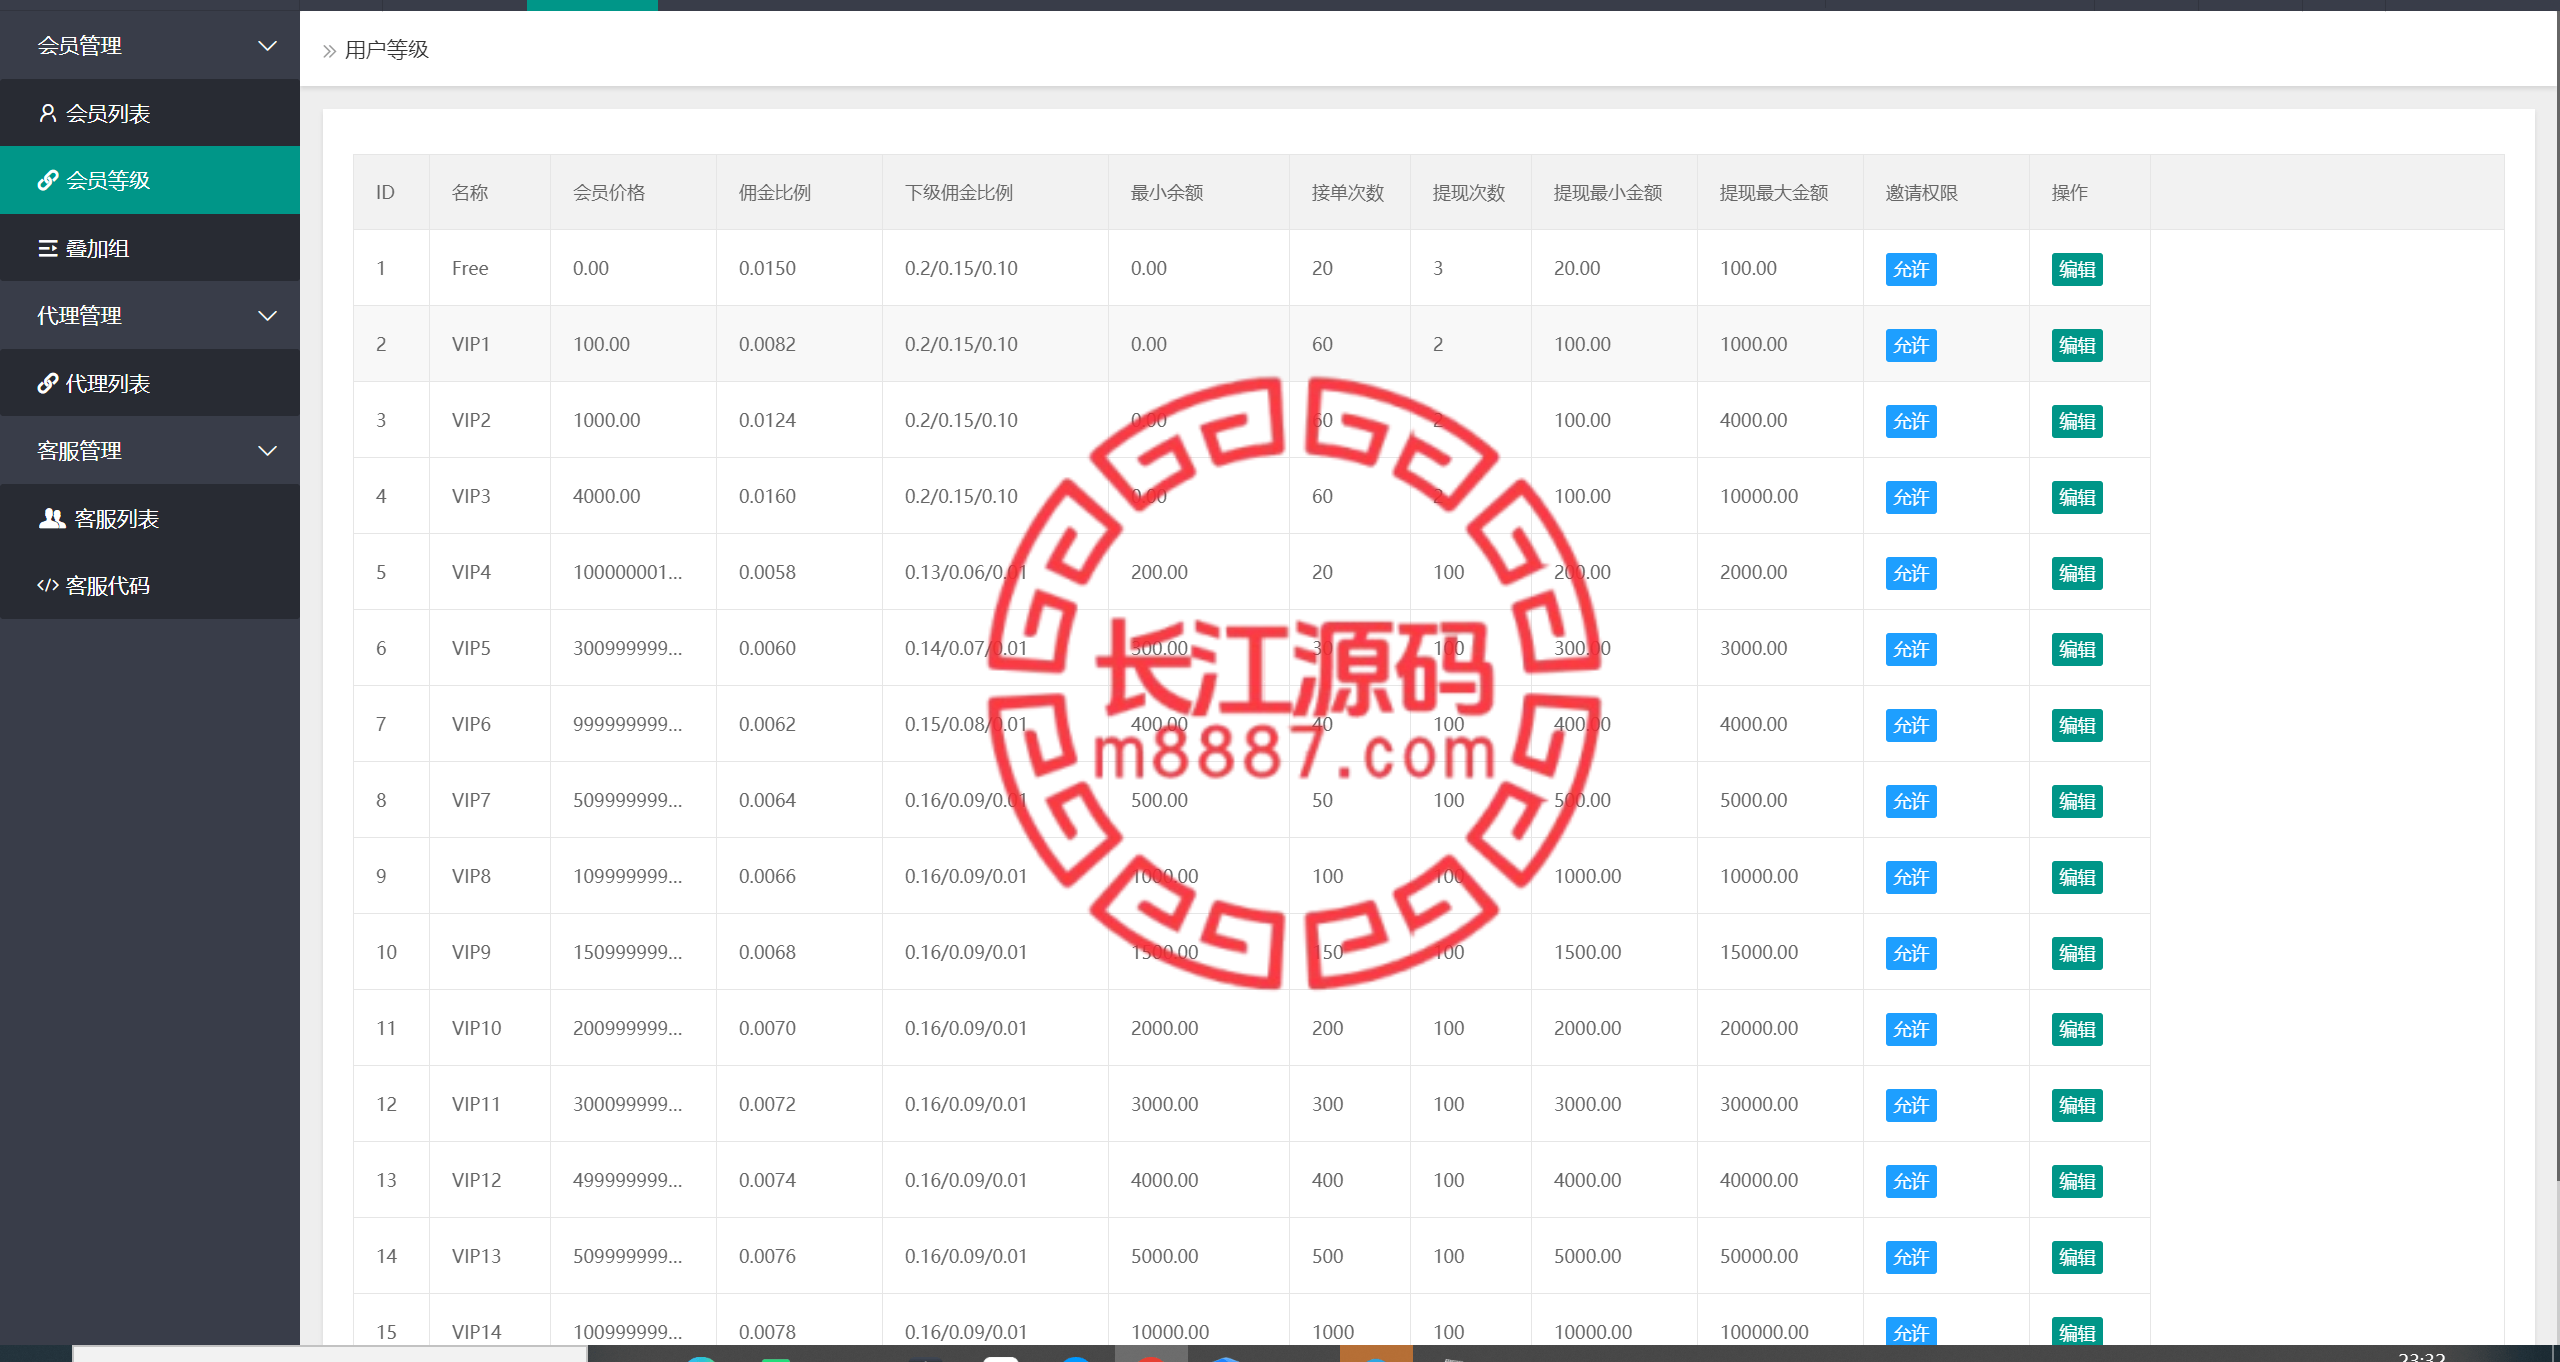Toggle 允许 invite permission for VIP5
2560x1362 pixels.
[x=1911, y=649]
